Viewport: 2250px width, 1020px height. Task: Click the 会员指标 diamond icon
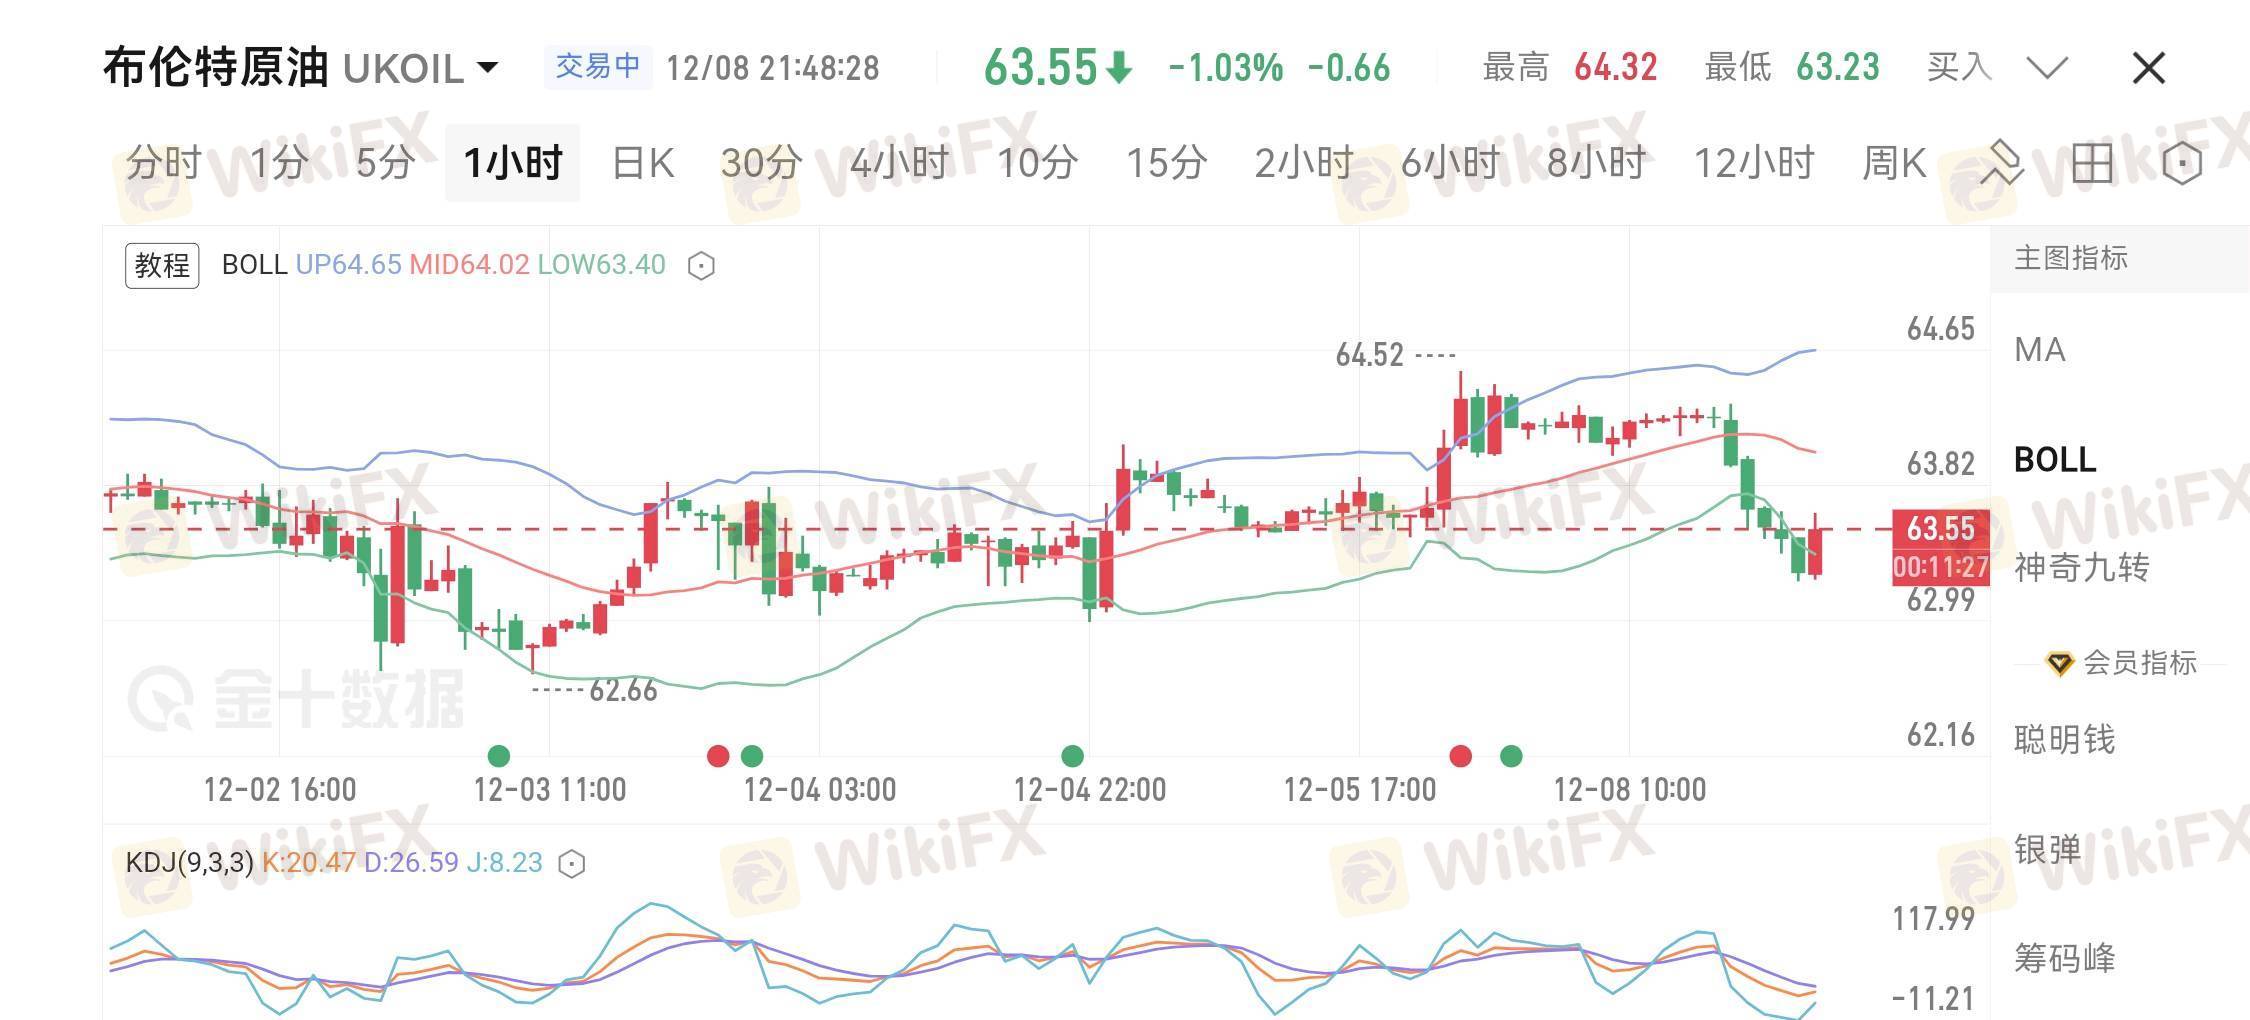(2059, 663)
